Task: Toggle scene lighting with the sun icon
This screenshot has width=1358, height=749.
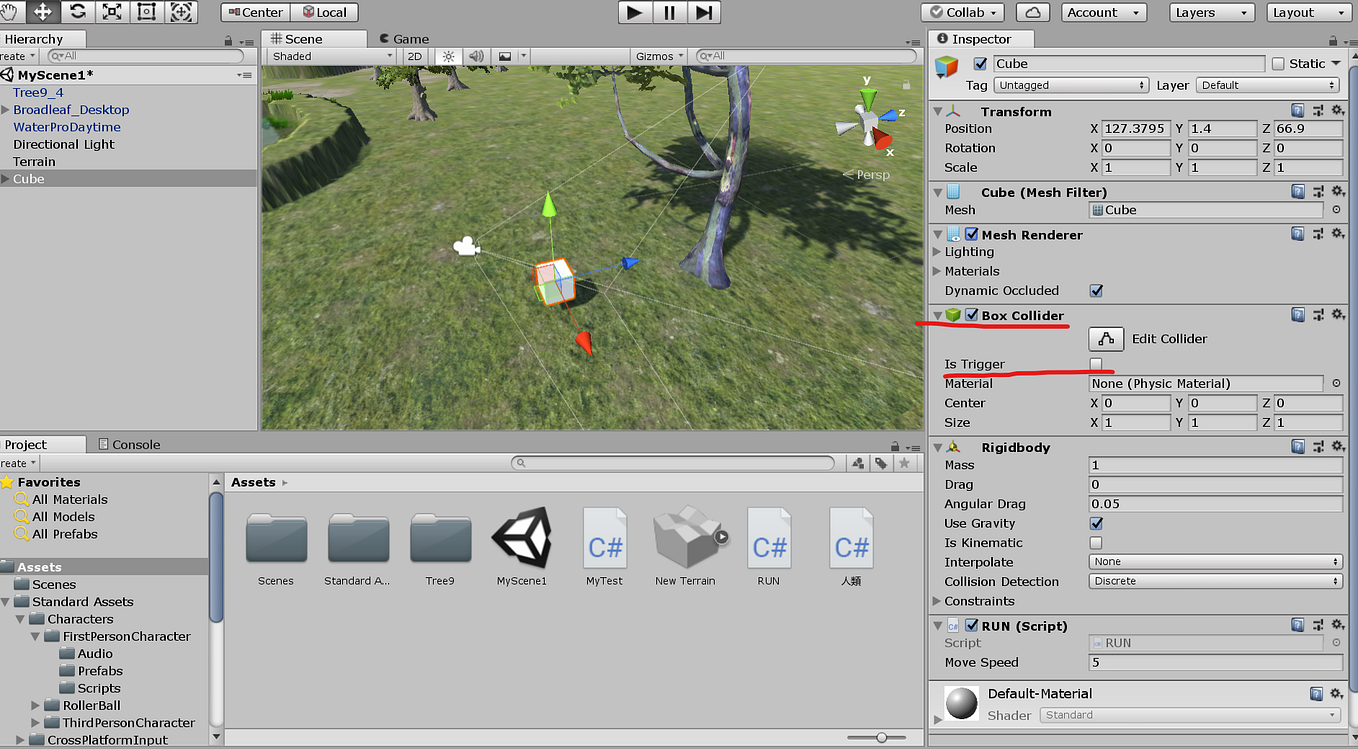Action: 447,56
